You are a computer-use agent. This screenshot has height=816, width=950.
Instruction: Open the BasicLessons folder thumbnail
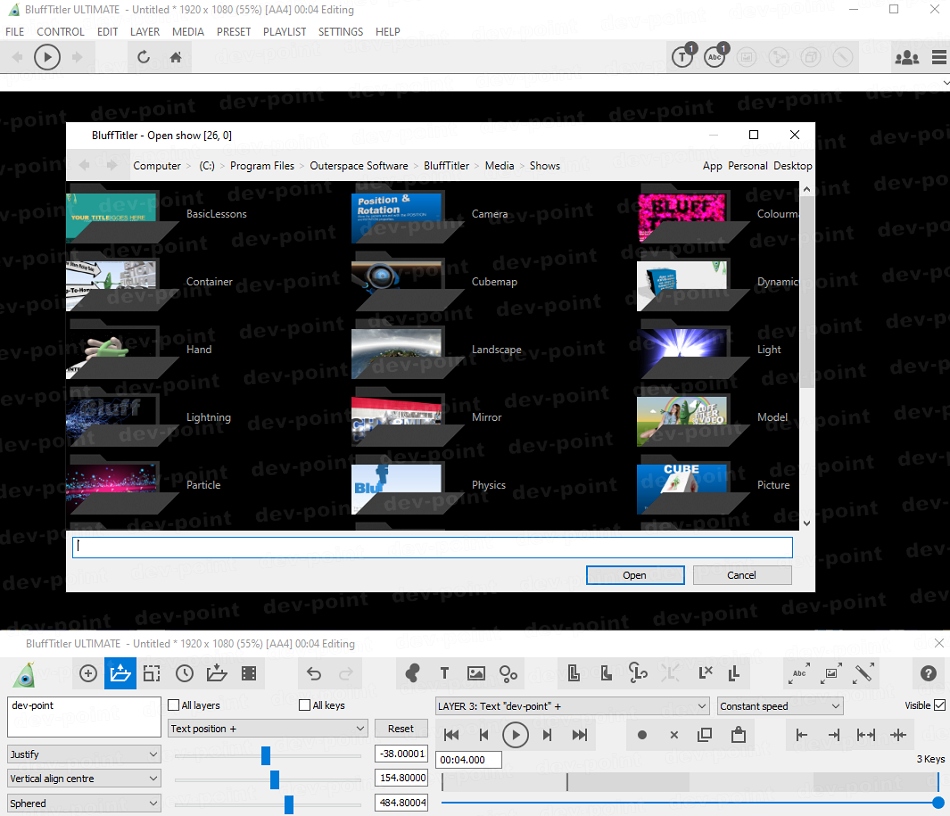tap(121, 214)
